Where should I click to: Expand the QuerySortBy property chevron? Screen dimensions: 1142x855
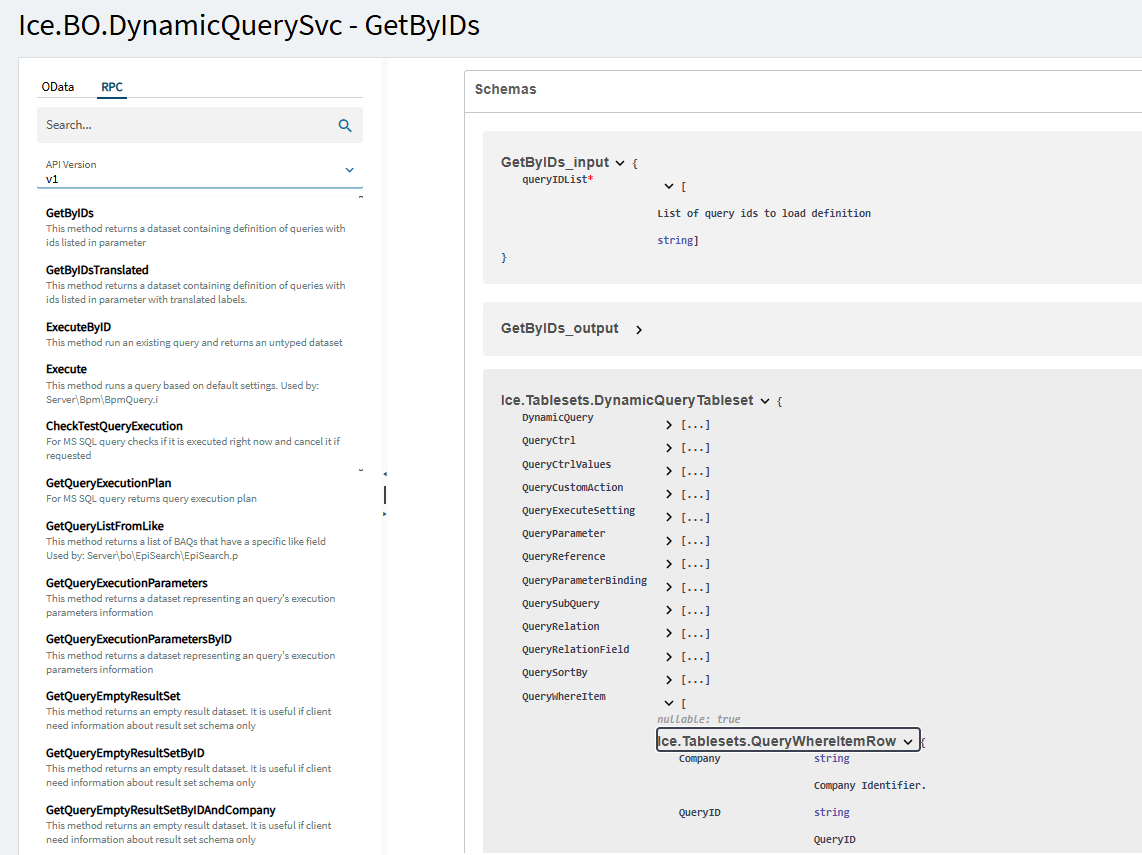coord(669,680)
